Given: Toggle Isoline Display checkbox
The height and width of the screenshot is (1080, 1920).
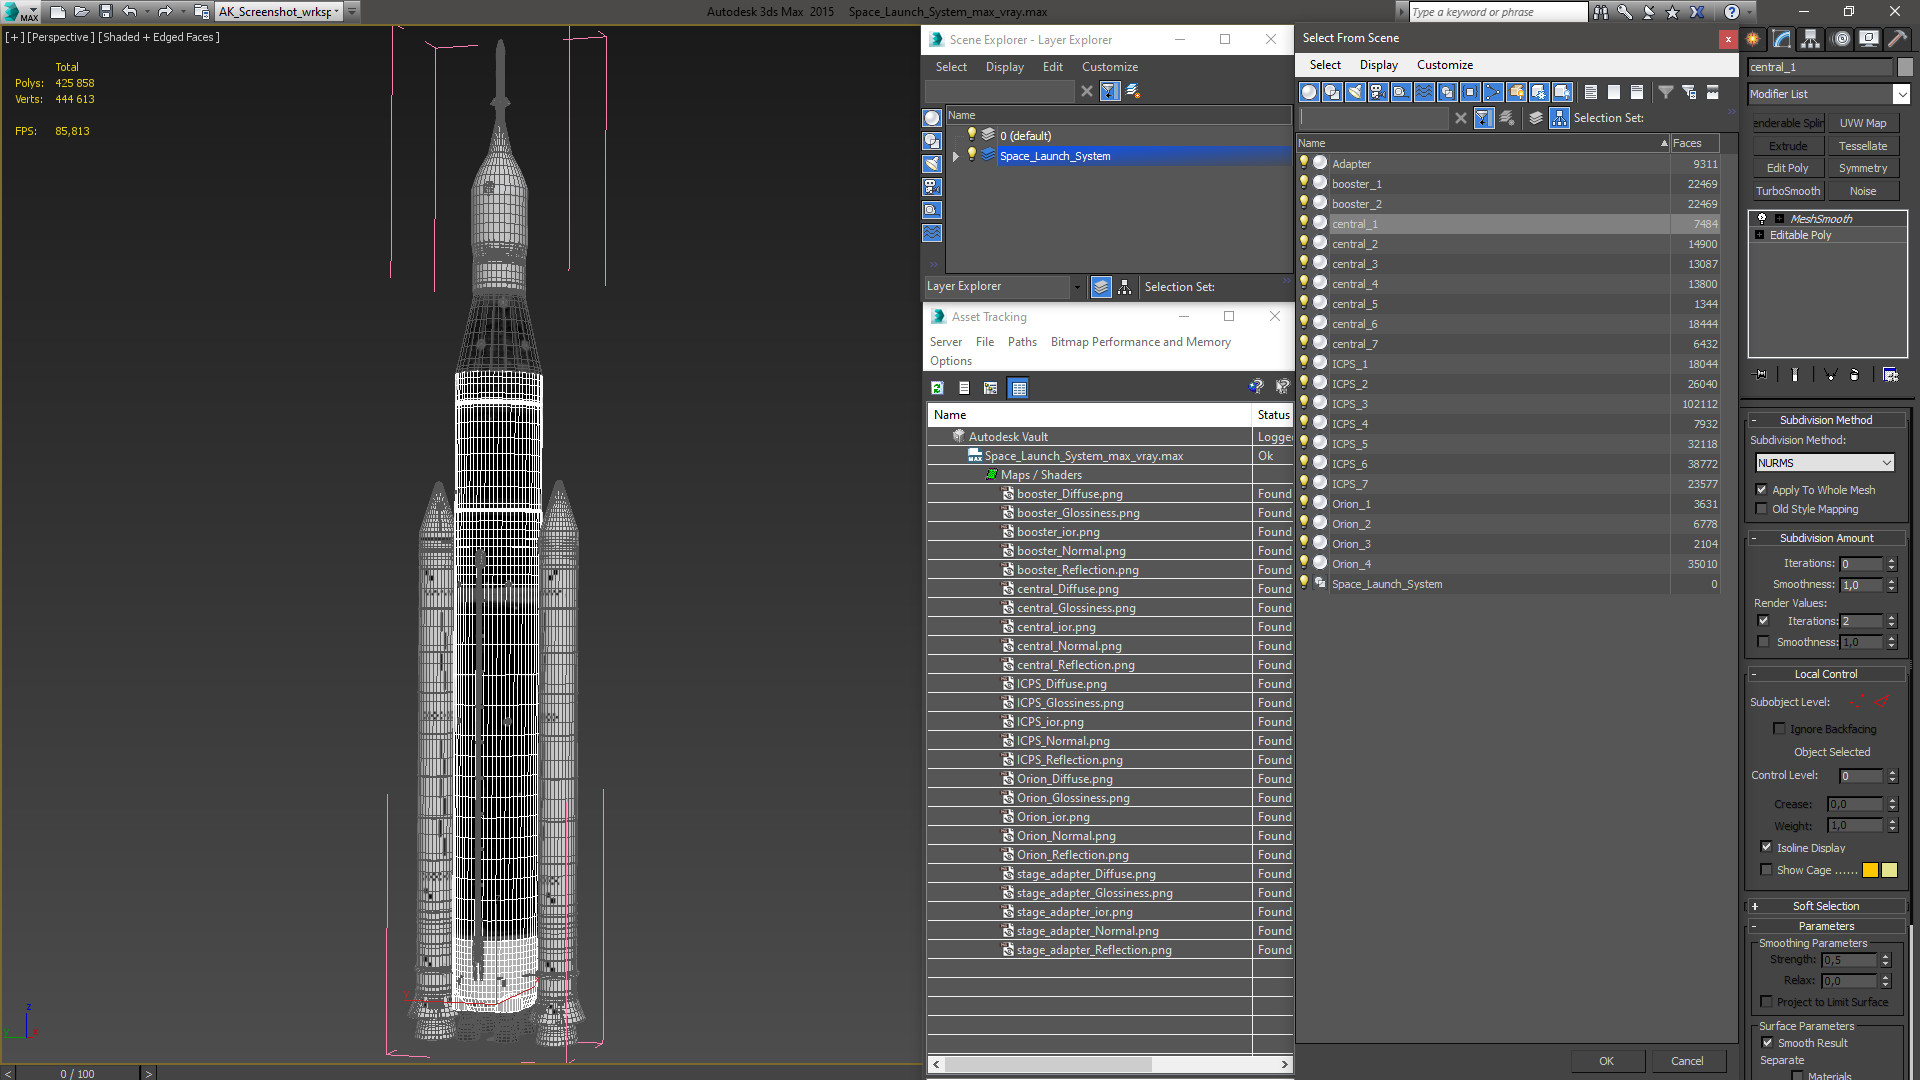Looking at the screenshot, I should pos(1766,847).
